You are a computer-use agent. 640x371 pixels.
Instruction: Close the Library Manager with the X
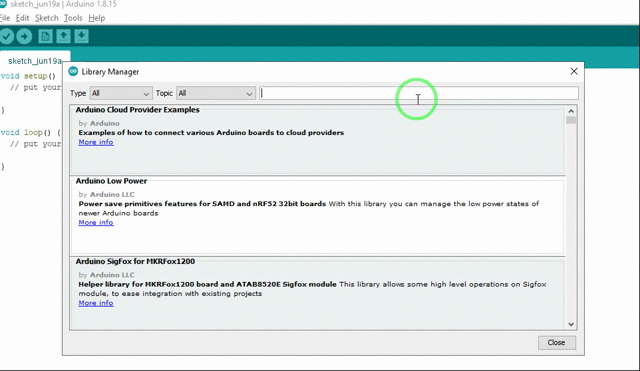[x=574, y=71]
